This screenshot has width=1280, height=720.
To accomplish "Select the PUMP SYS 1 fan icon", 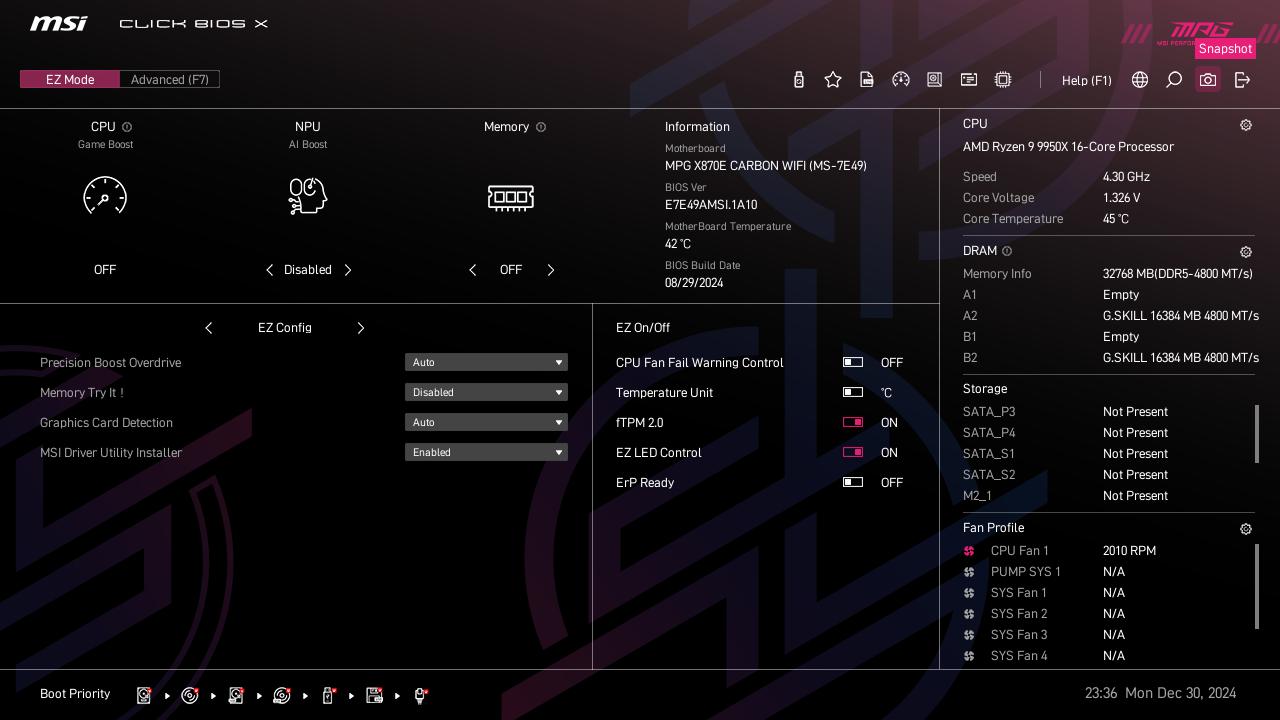I will [x=969, y=572].
